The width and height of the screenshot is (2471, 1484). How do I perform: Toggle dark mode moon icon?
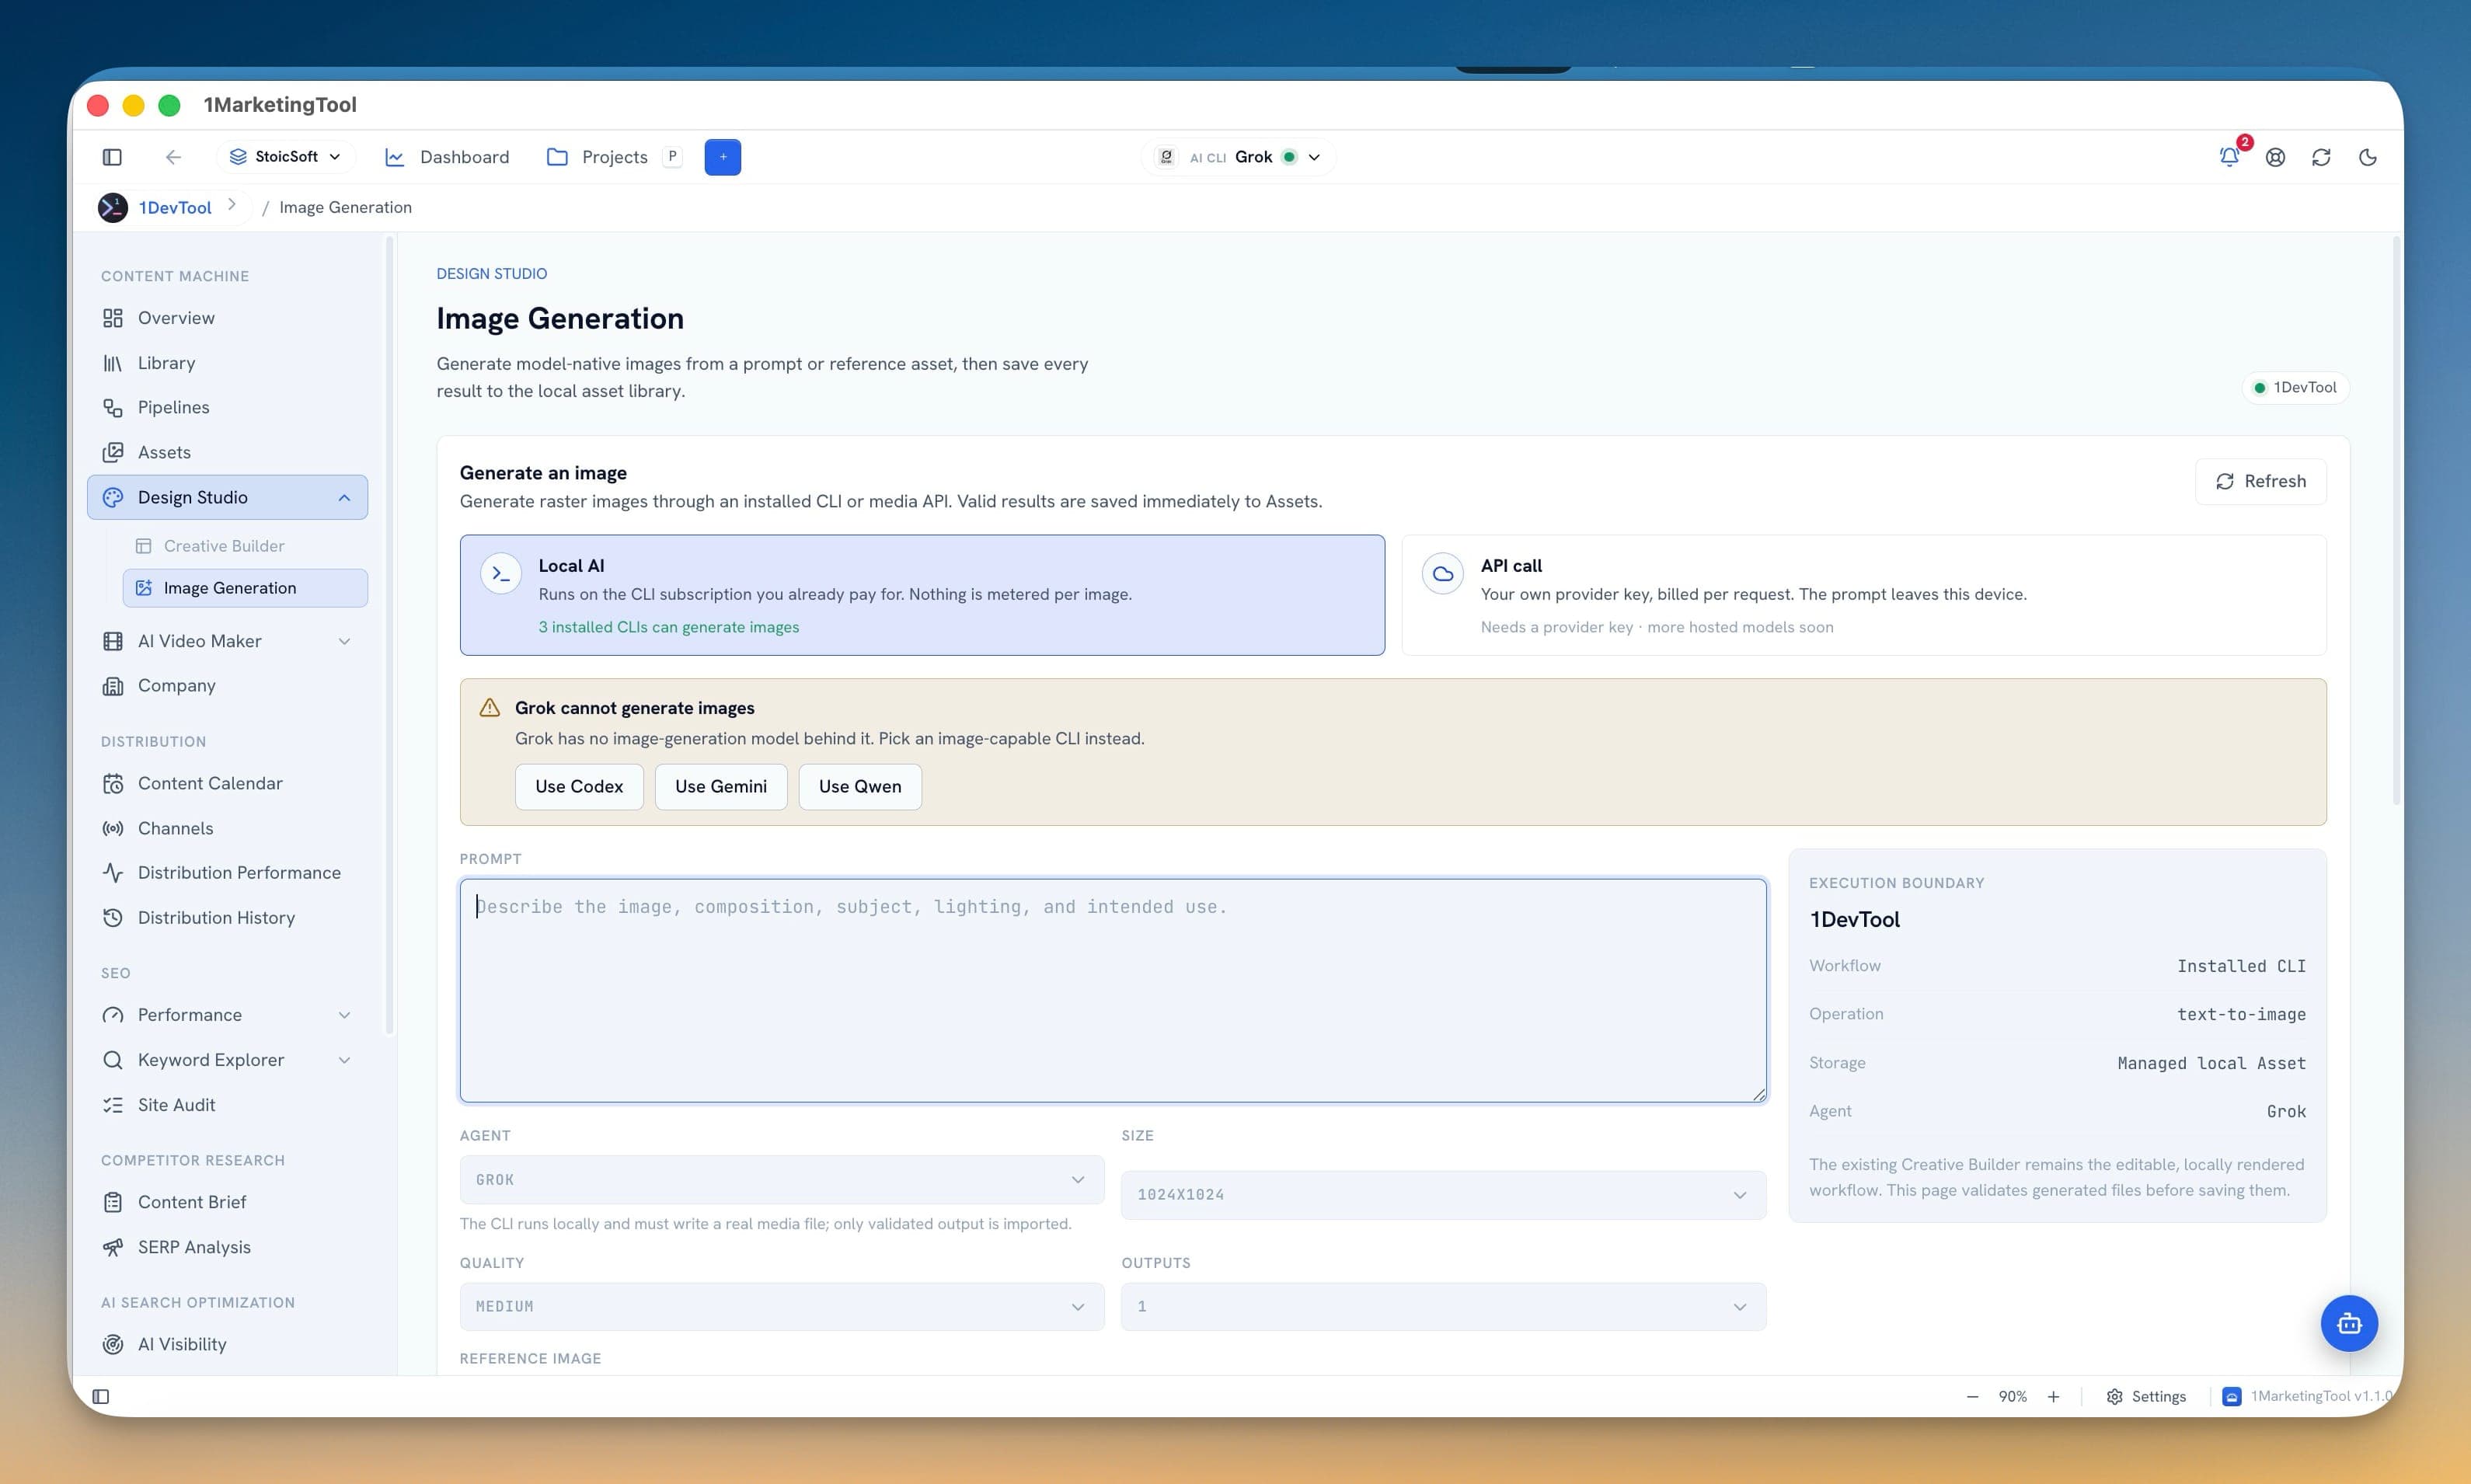2367,157
